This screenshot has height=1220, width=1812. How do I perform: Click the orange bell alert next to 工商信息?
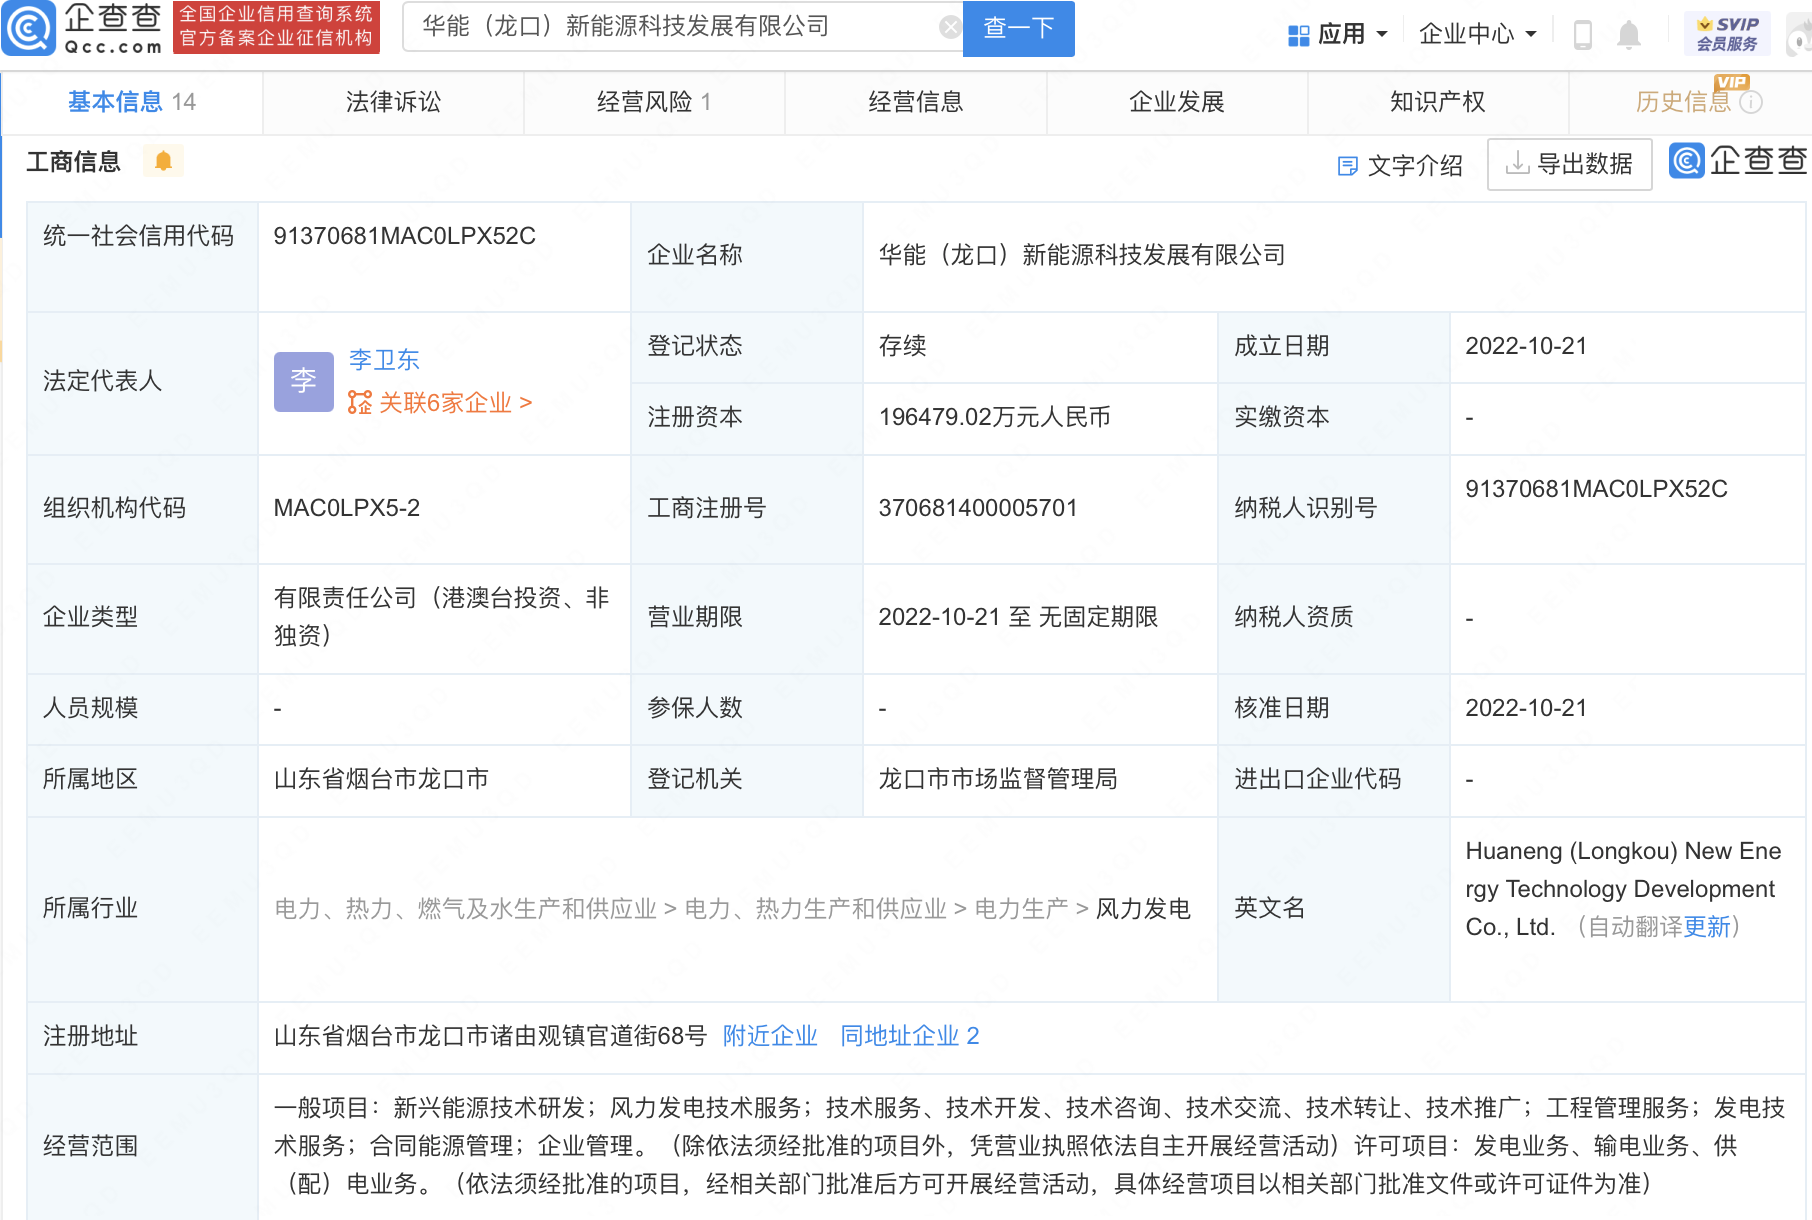click(x=163, y=161)
